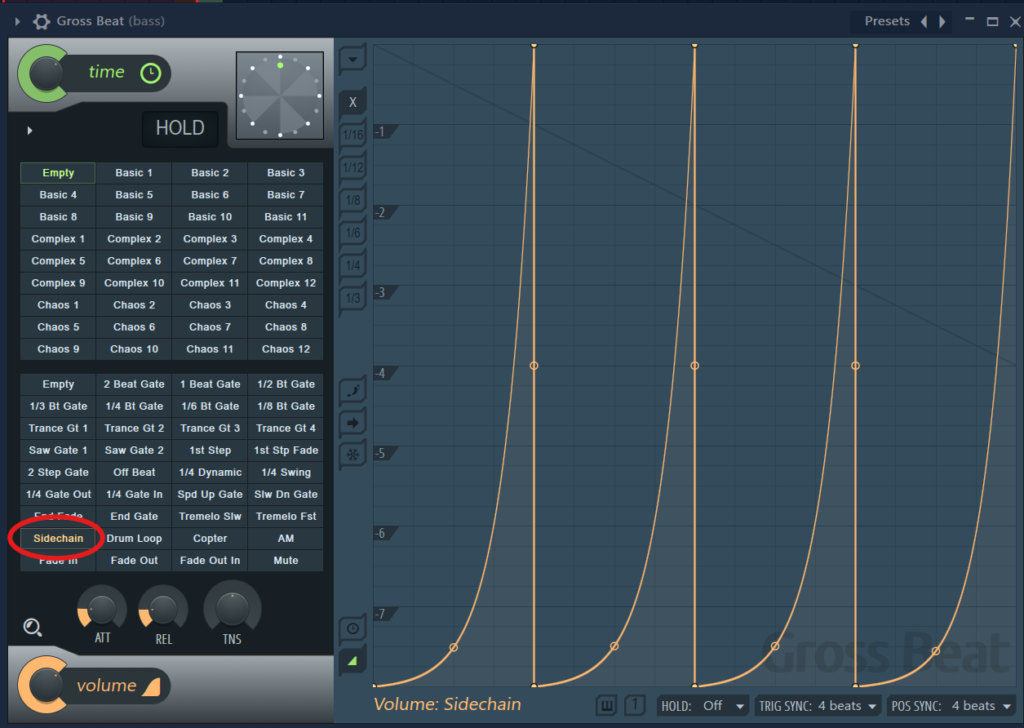The image size is (1024, 728).
Task: Switch to time envelope clock icon
Action: point(353,629)
